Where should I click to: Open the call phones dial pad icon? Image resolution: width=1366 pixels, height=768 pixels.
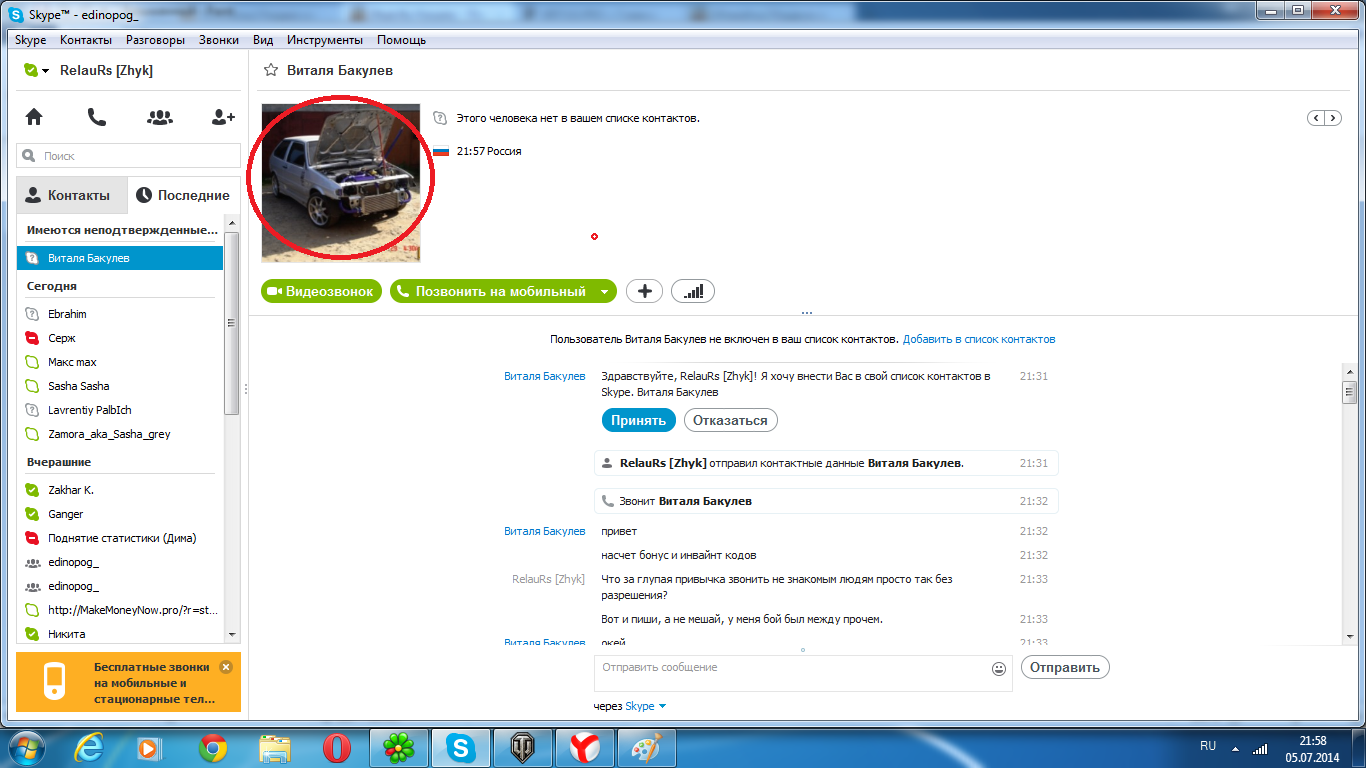96,117
